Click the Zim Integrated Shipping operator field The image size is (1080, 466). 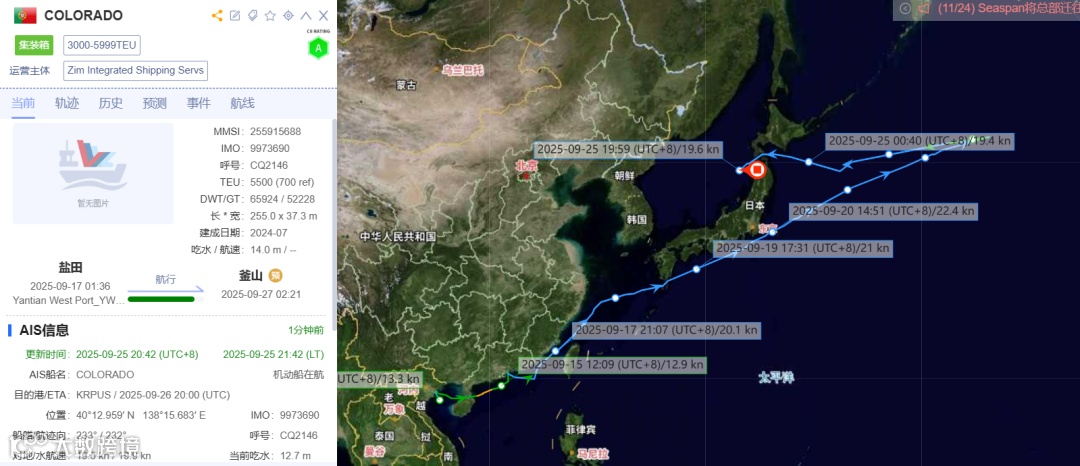tap(135, 70)
